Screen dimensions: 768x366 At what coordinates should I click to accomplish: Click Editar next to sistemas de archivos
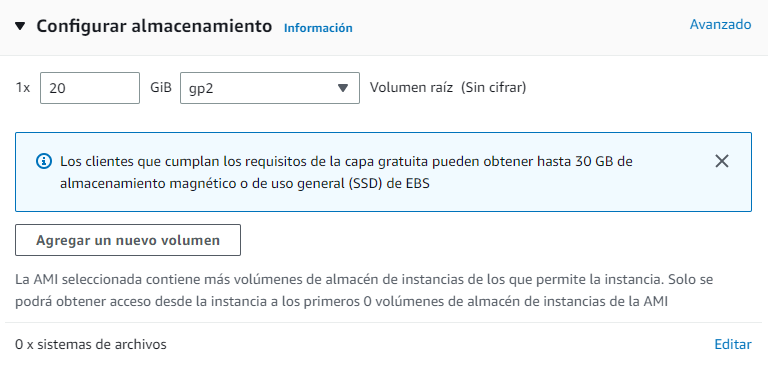(733, 344)
